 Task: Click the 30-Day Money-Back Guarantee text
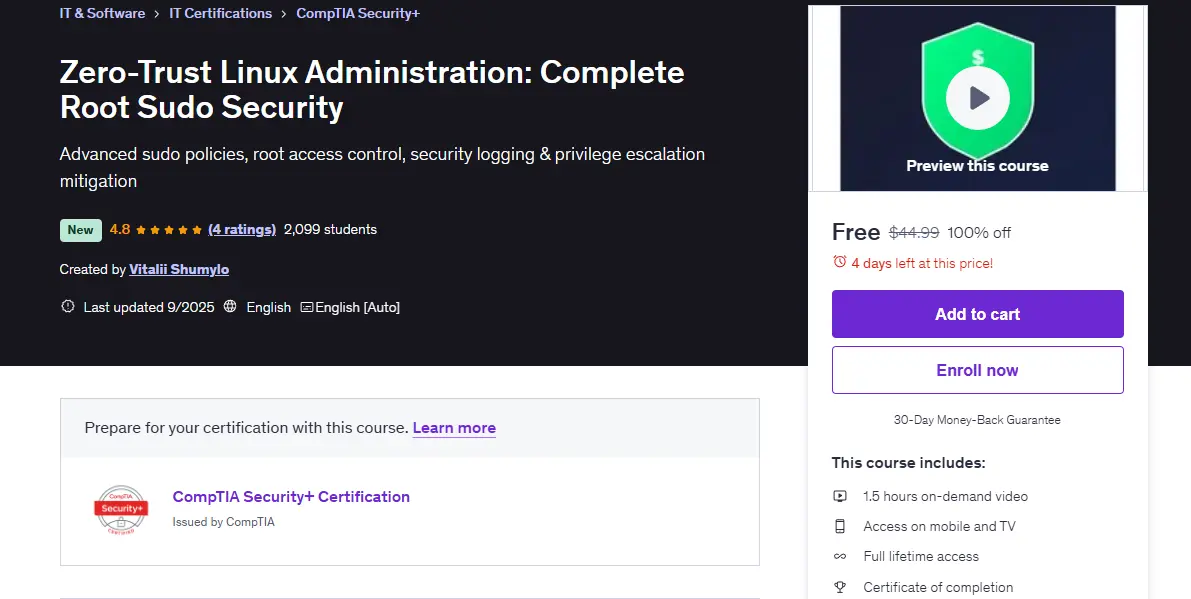tap(977, 420)
